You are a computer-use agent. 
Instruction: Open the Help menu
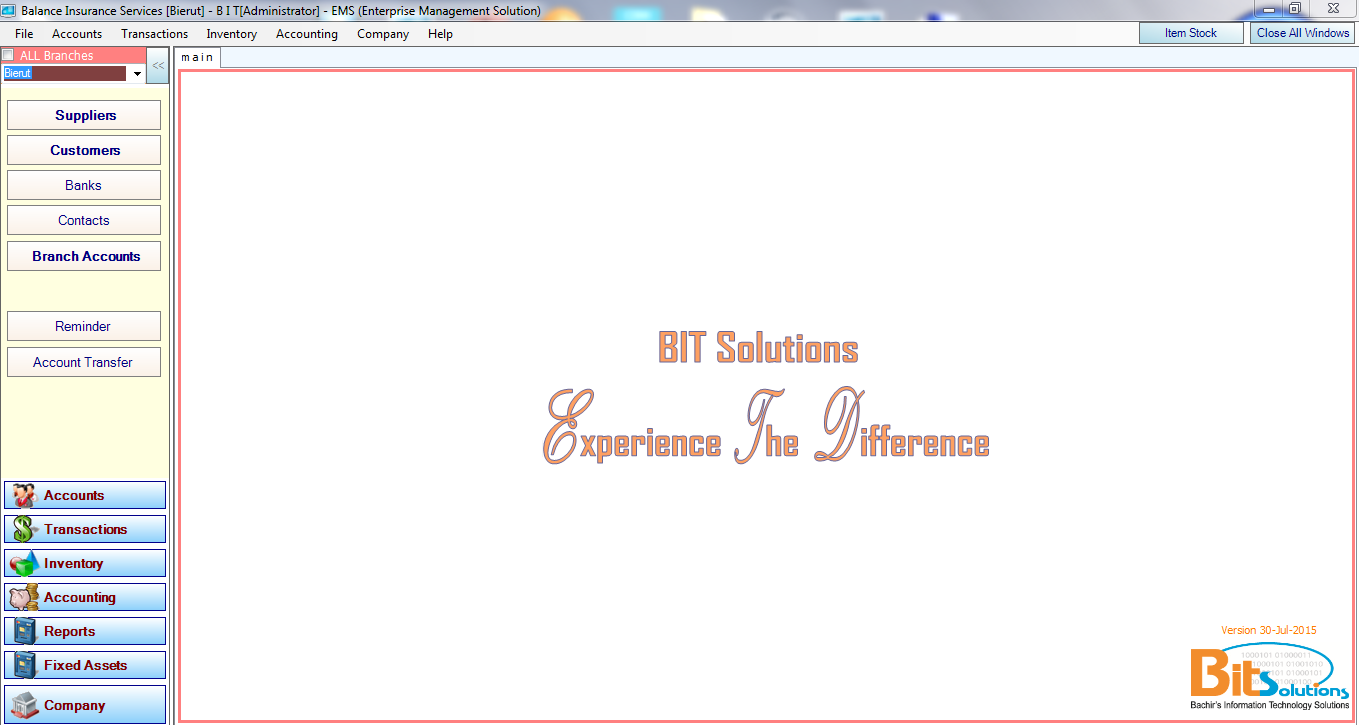pos(440,34)
